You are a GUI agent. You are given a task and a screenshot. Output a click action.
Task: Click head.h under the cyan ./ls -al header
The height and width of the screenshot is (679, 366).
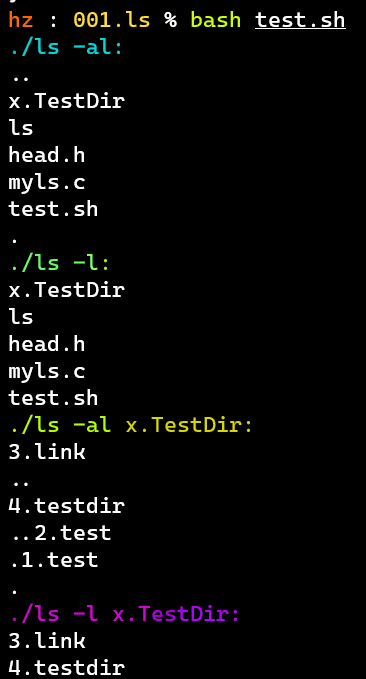click(47, 155)
